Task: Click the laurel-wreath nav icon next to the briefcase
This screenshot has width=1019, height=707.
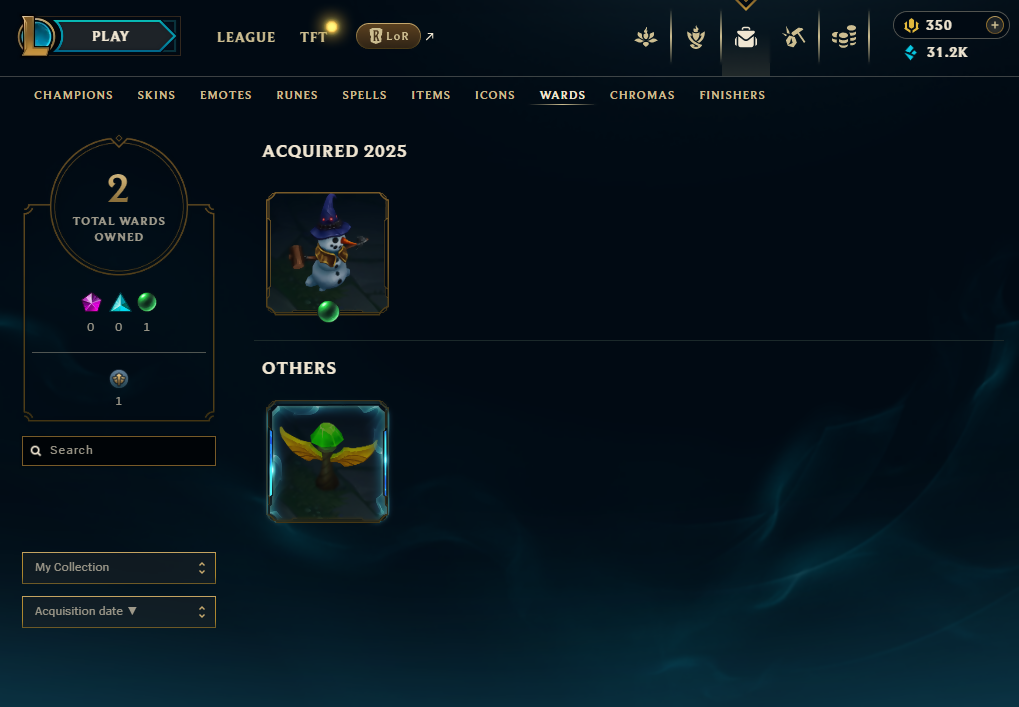Action: (695, 37)
